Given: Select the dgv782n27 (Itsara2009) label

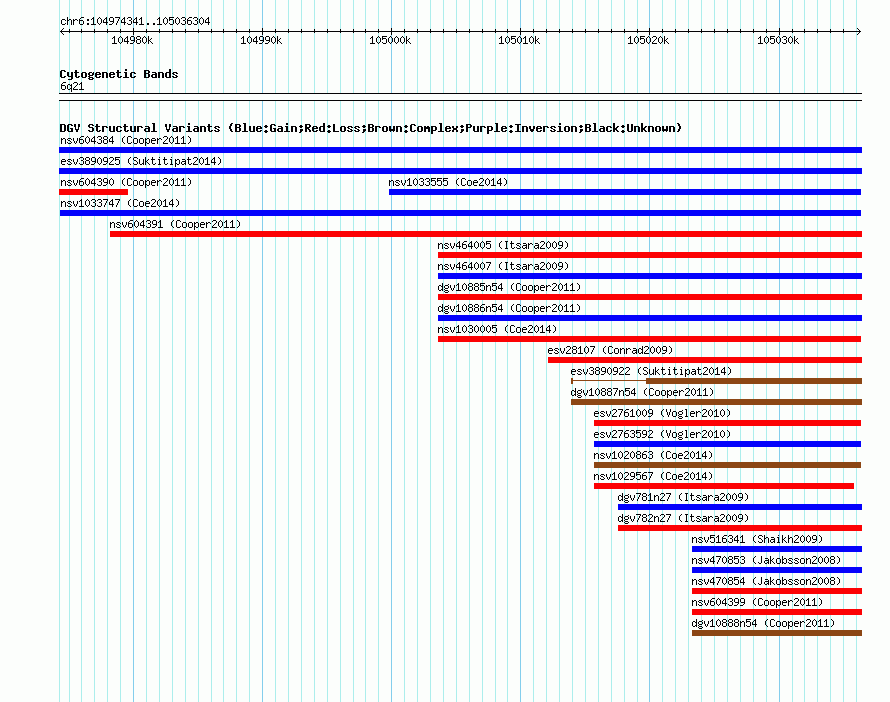Looking at the screenshot, I should point(683,518).
